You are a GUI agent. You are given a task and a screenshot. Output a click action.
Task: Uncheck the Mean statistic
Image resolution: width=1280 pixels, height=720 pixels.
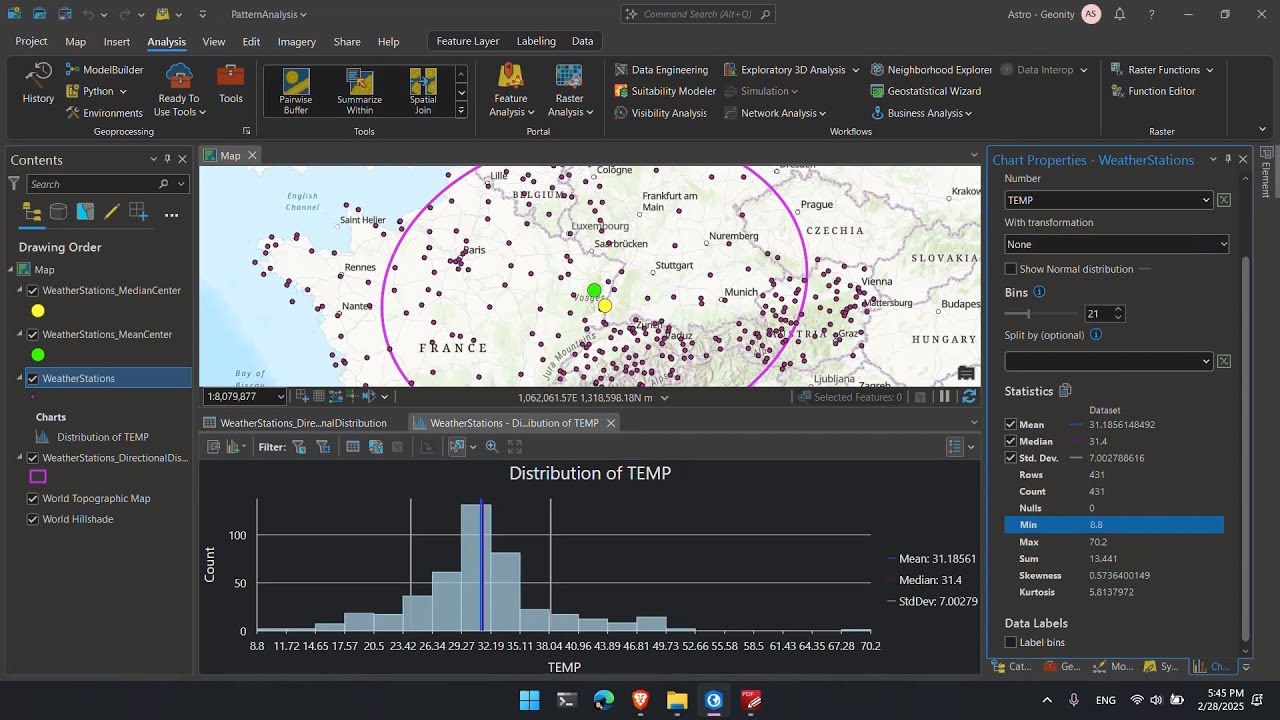pyautogui.click(x=1010, y=425)
